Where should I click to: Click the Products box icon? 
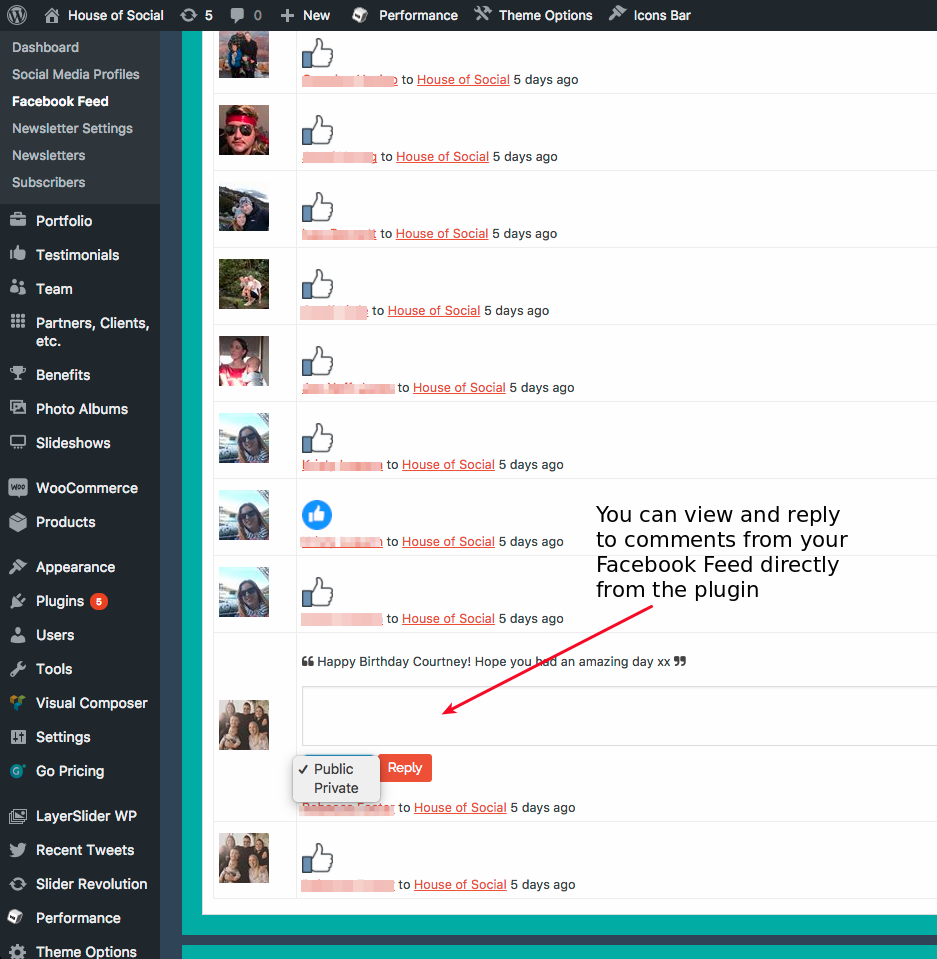point(18,522)
